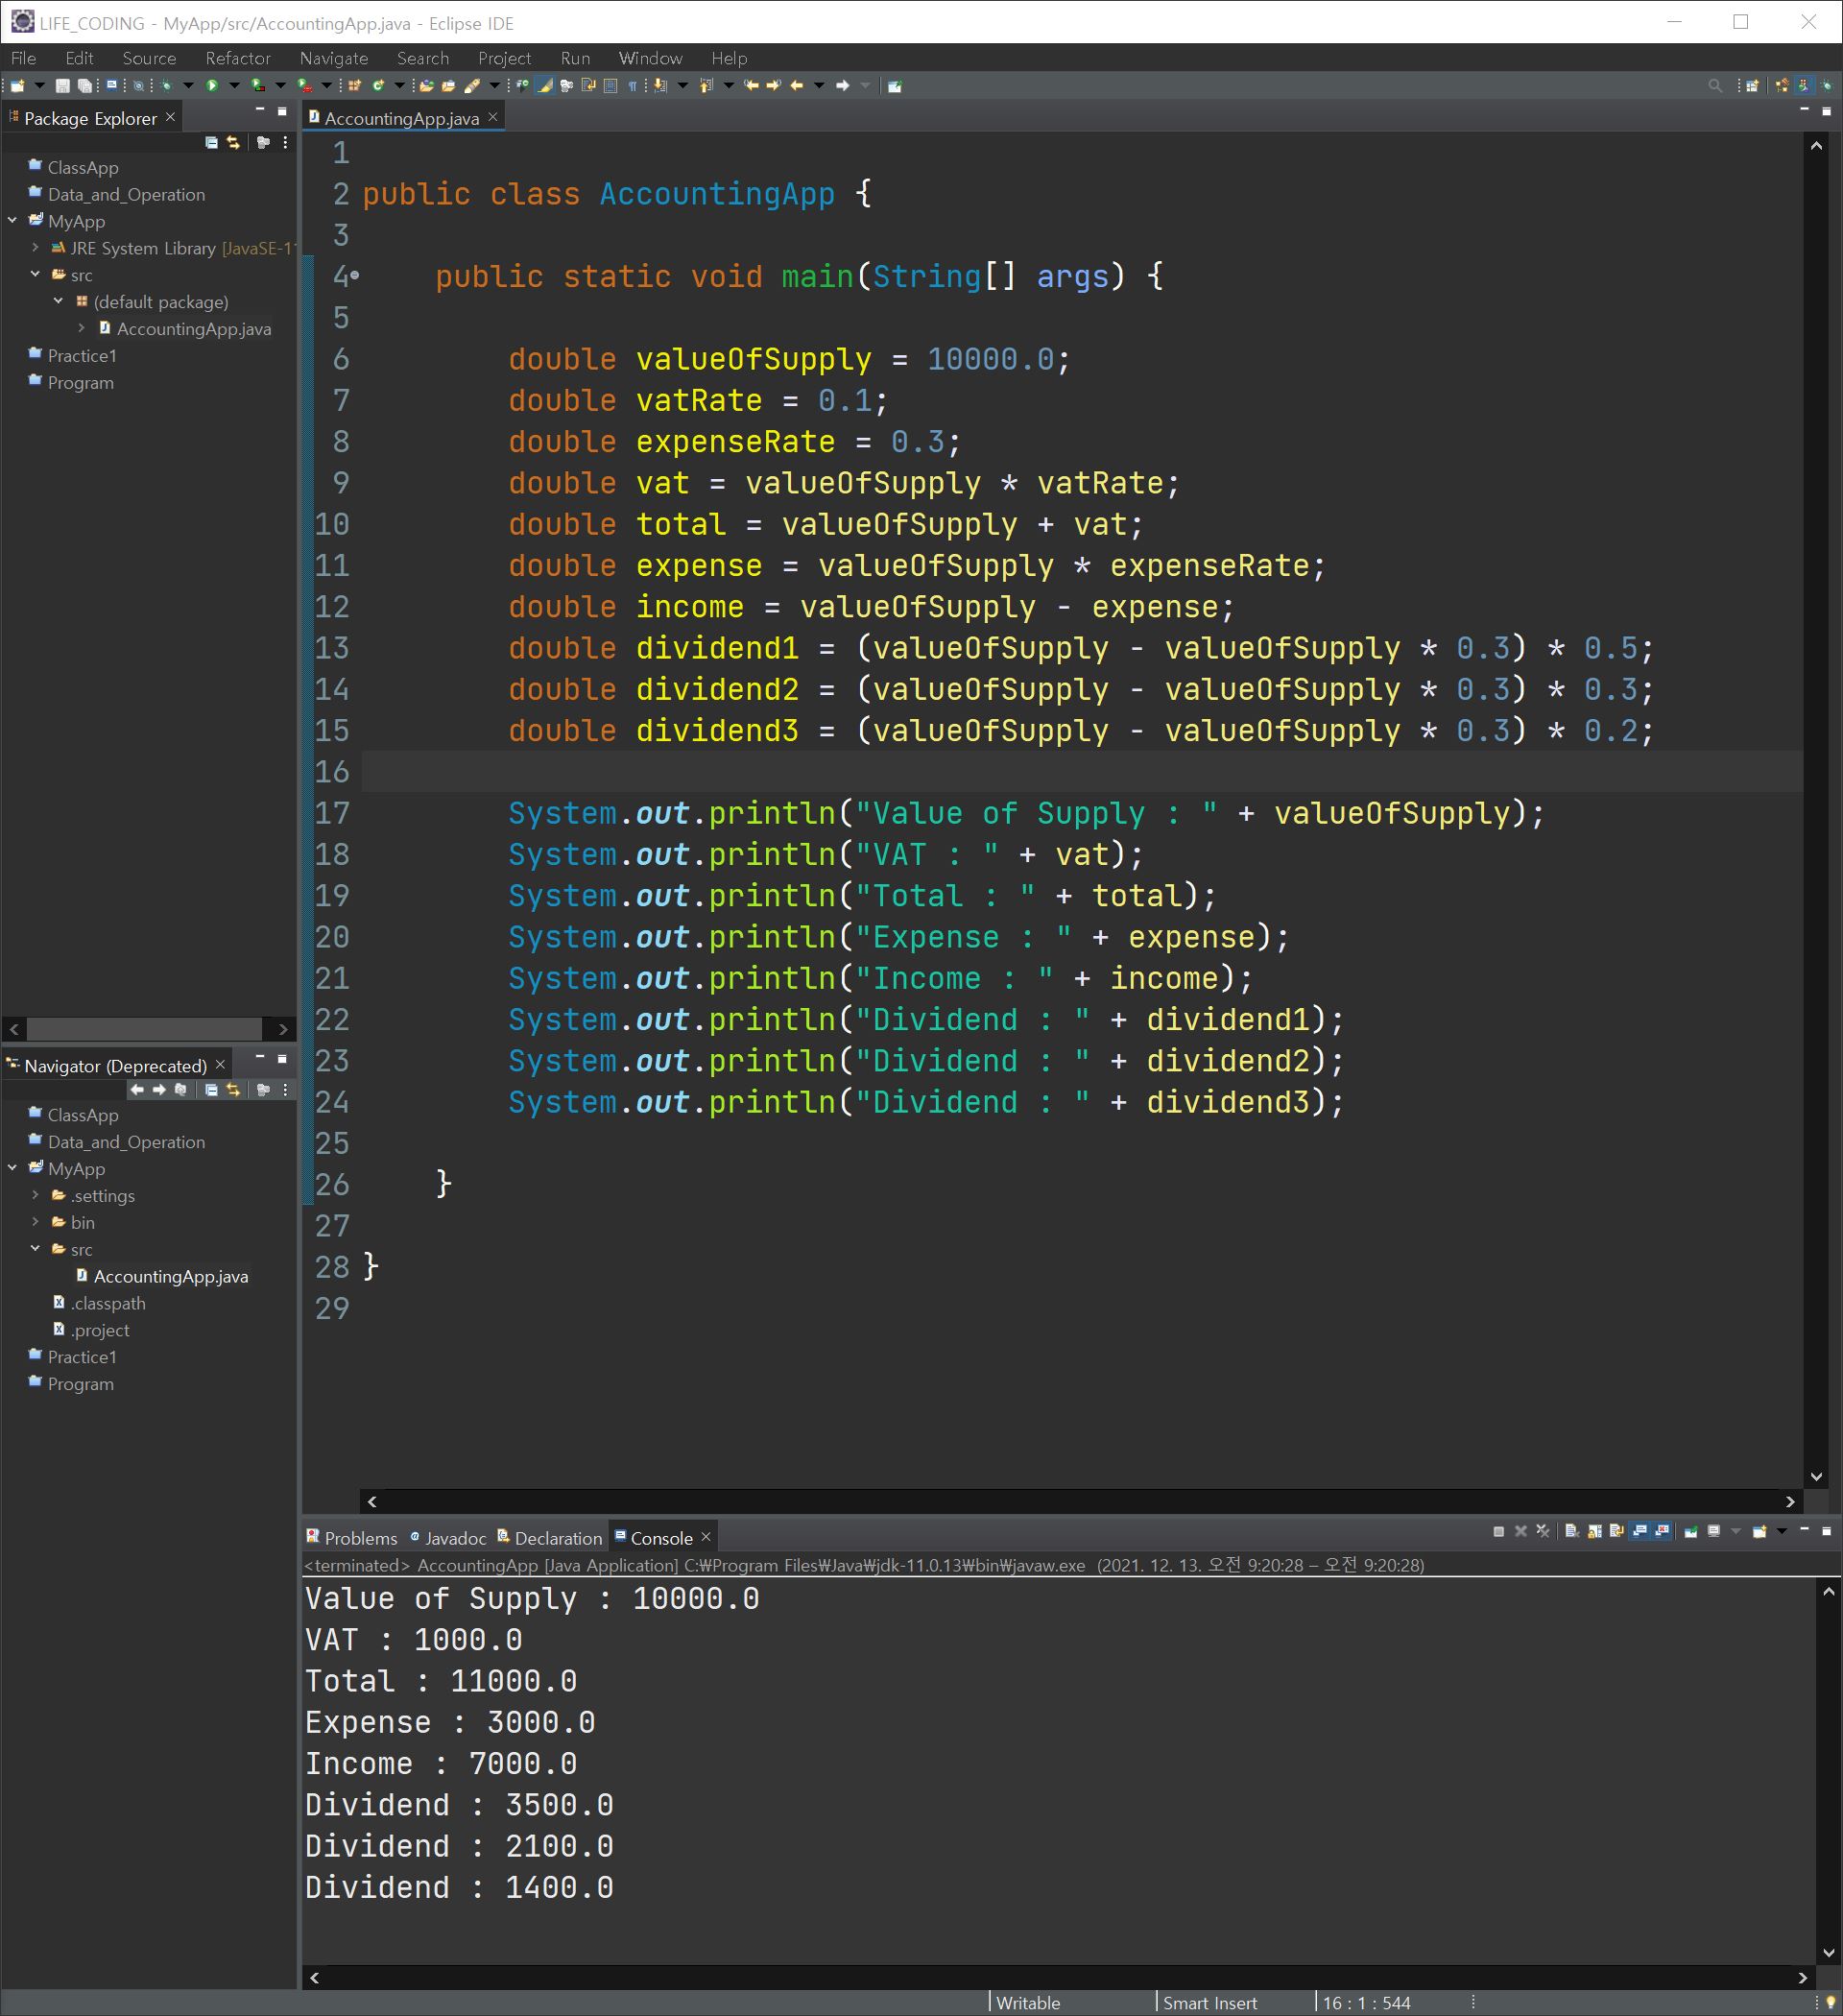Screen dimensions: 1843x2016
Task: Toggle Scroll Lock in Console toolbar
Action: (1594, 1531)
